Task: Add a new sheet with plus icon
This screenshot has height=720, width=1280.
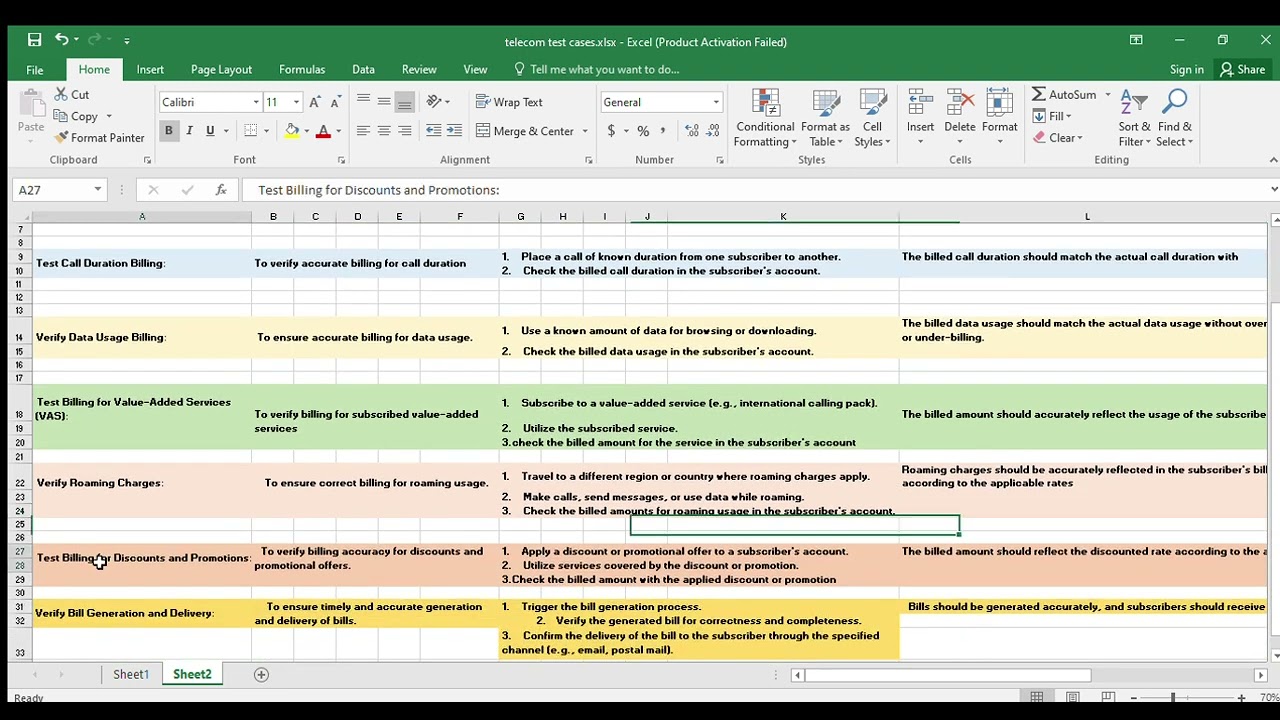Action: (261, 674)
